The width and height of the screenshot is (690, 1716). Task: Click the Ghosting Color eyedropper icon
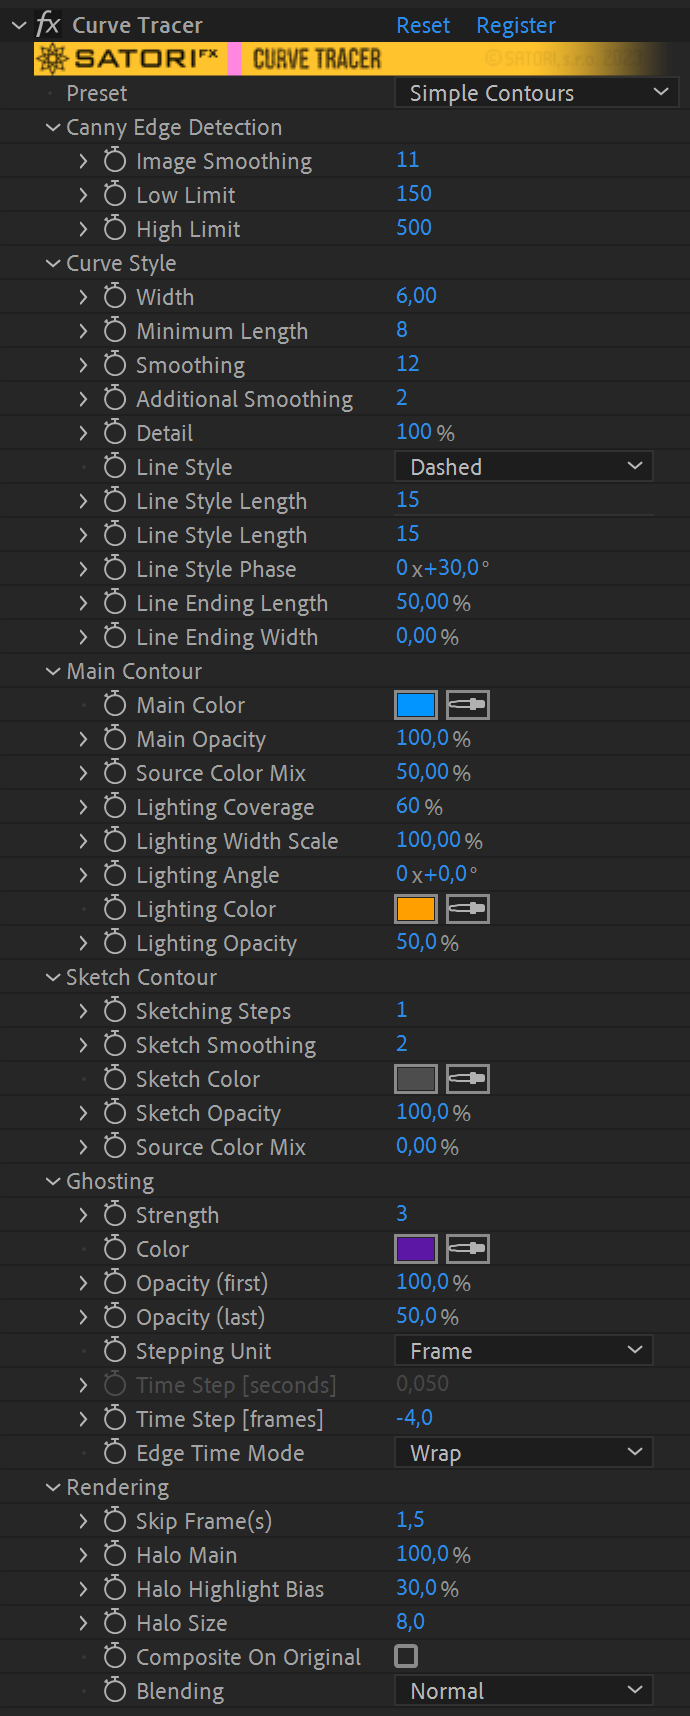pyautogui.click(x=467, y=1249)
